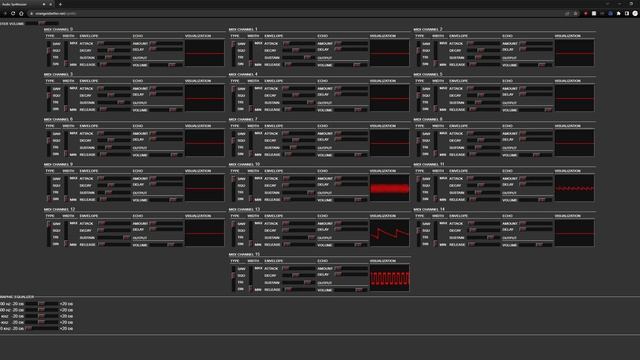Viewport: 640px width, 360px height.
Task: Open the browser profile avatar icon
Action: 635,13
